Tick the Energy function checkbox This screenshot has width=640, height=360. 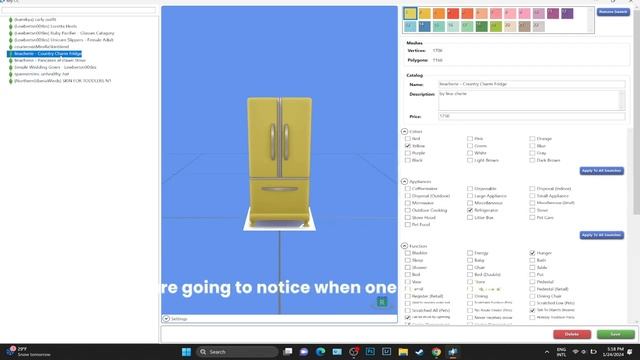(470, 253)
